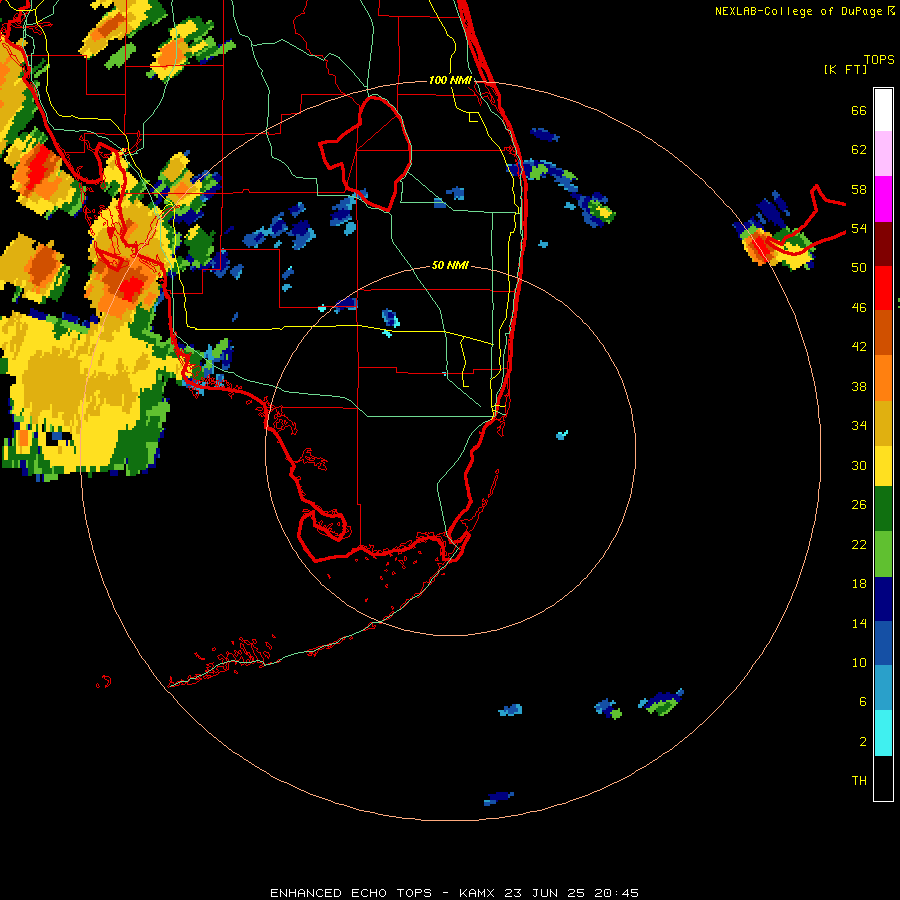The image size is (900, 900).
Task: Click the medium blue legend swatch
Action: click(883, 643)
